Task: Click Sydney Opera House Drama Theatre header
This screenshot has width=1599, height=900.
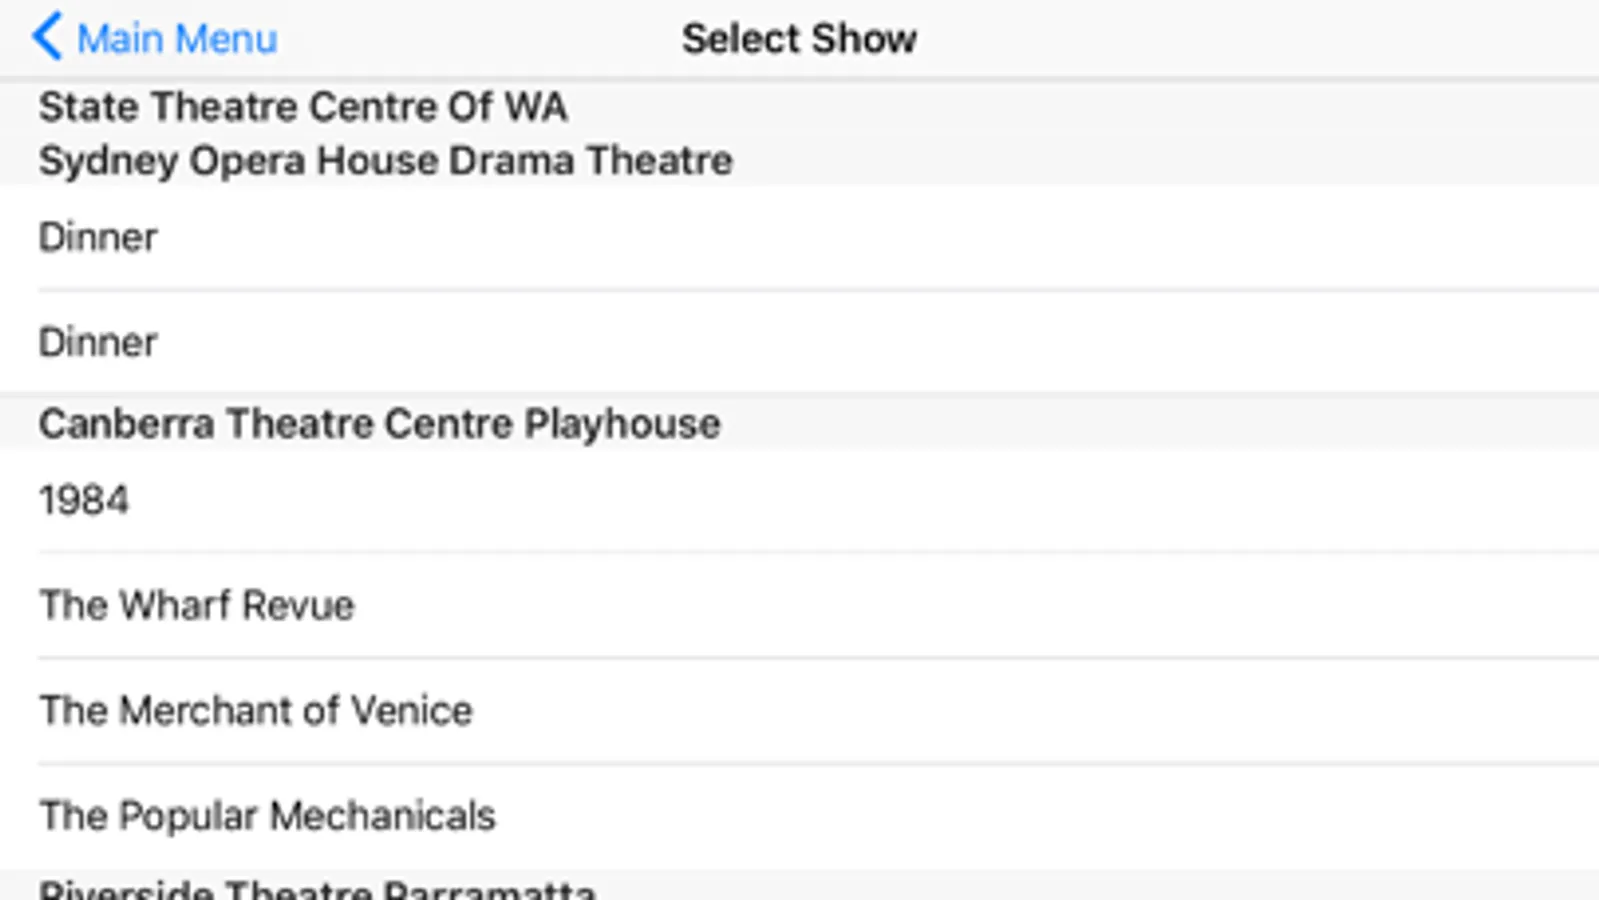Action: pos(385,160)
